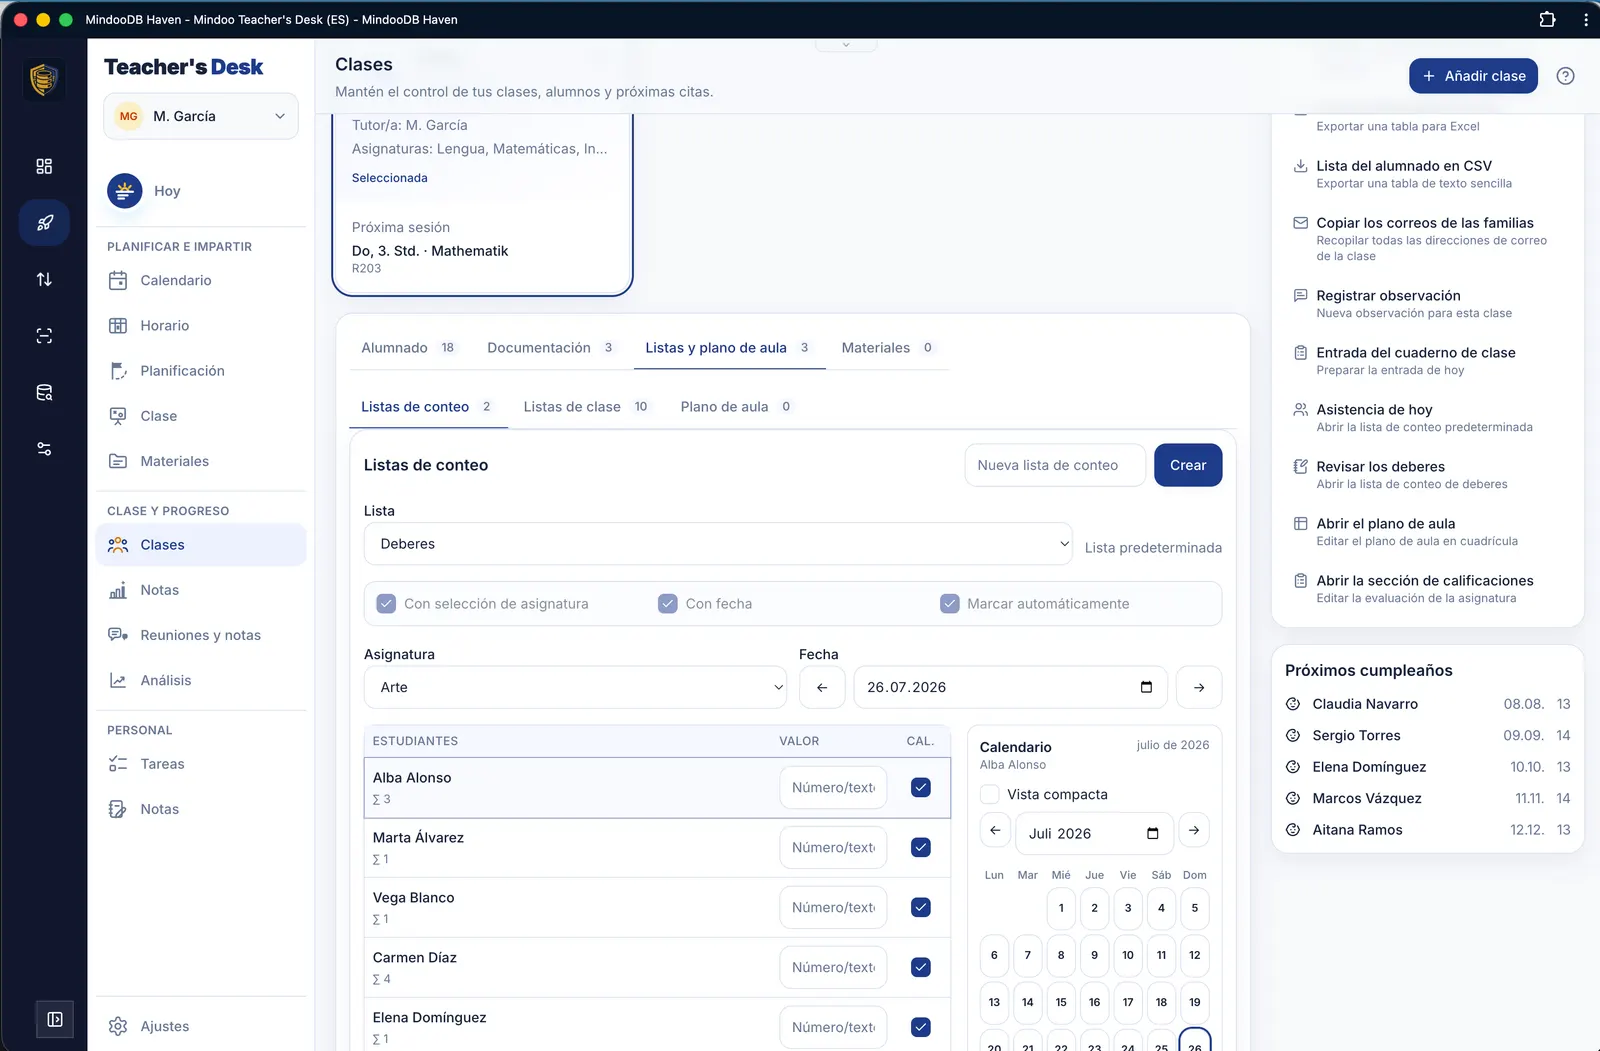Open the Listas de clase sub-tab
The width and height of the screenshot is (1600, 1051).
click(585, 407)
